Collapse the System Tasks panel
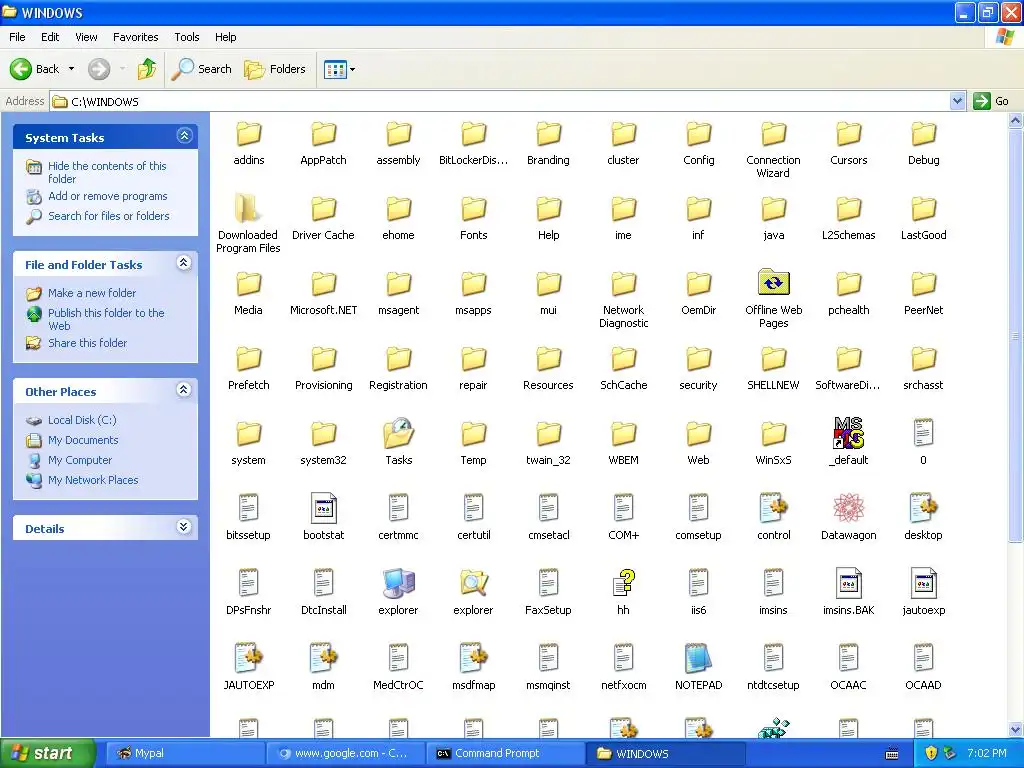This screenshot has height=768, width=1024. (x=184, y=136)
